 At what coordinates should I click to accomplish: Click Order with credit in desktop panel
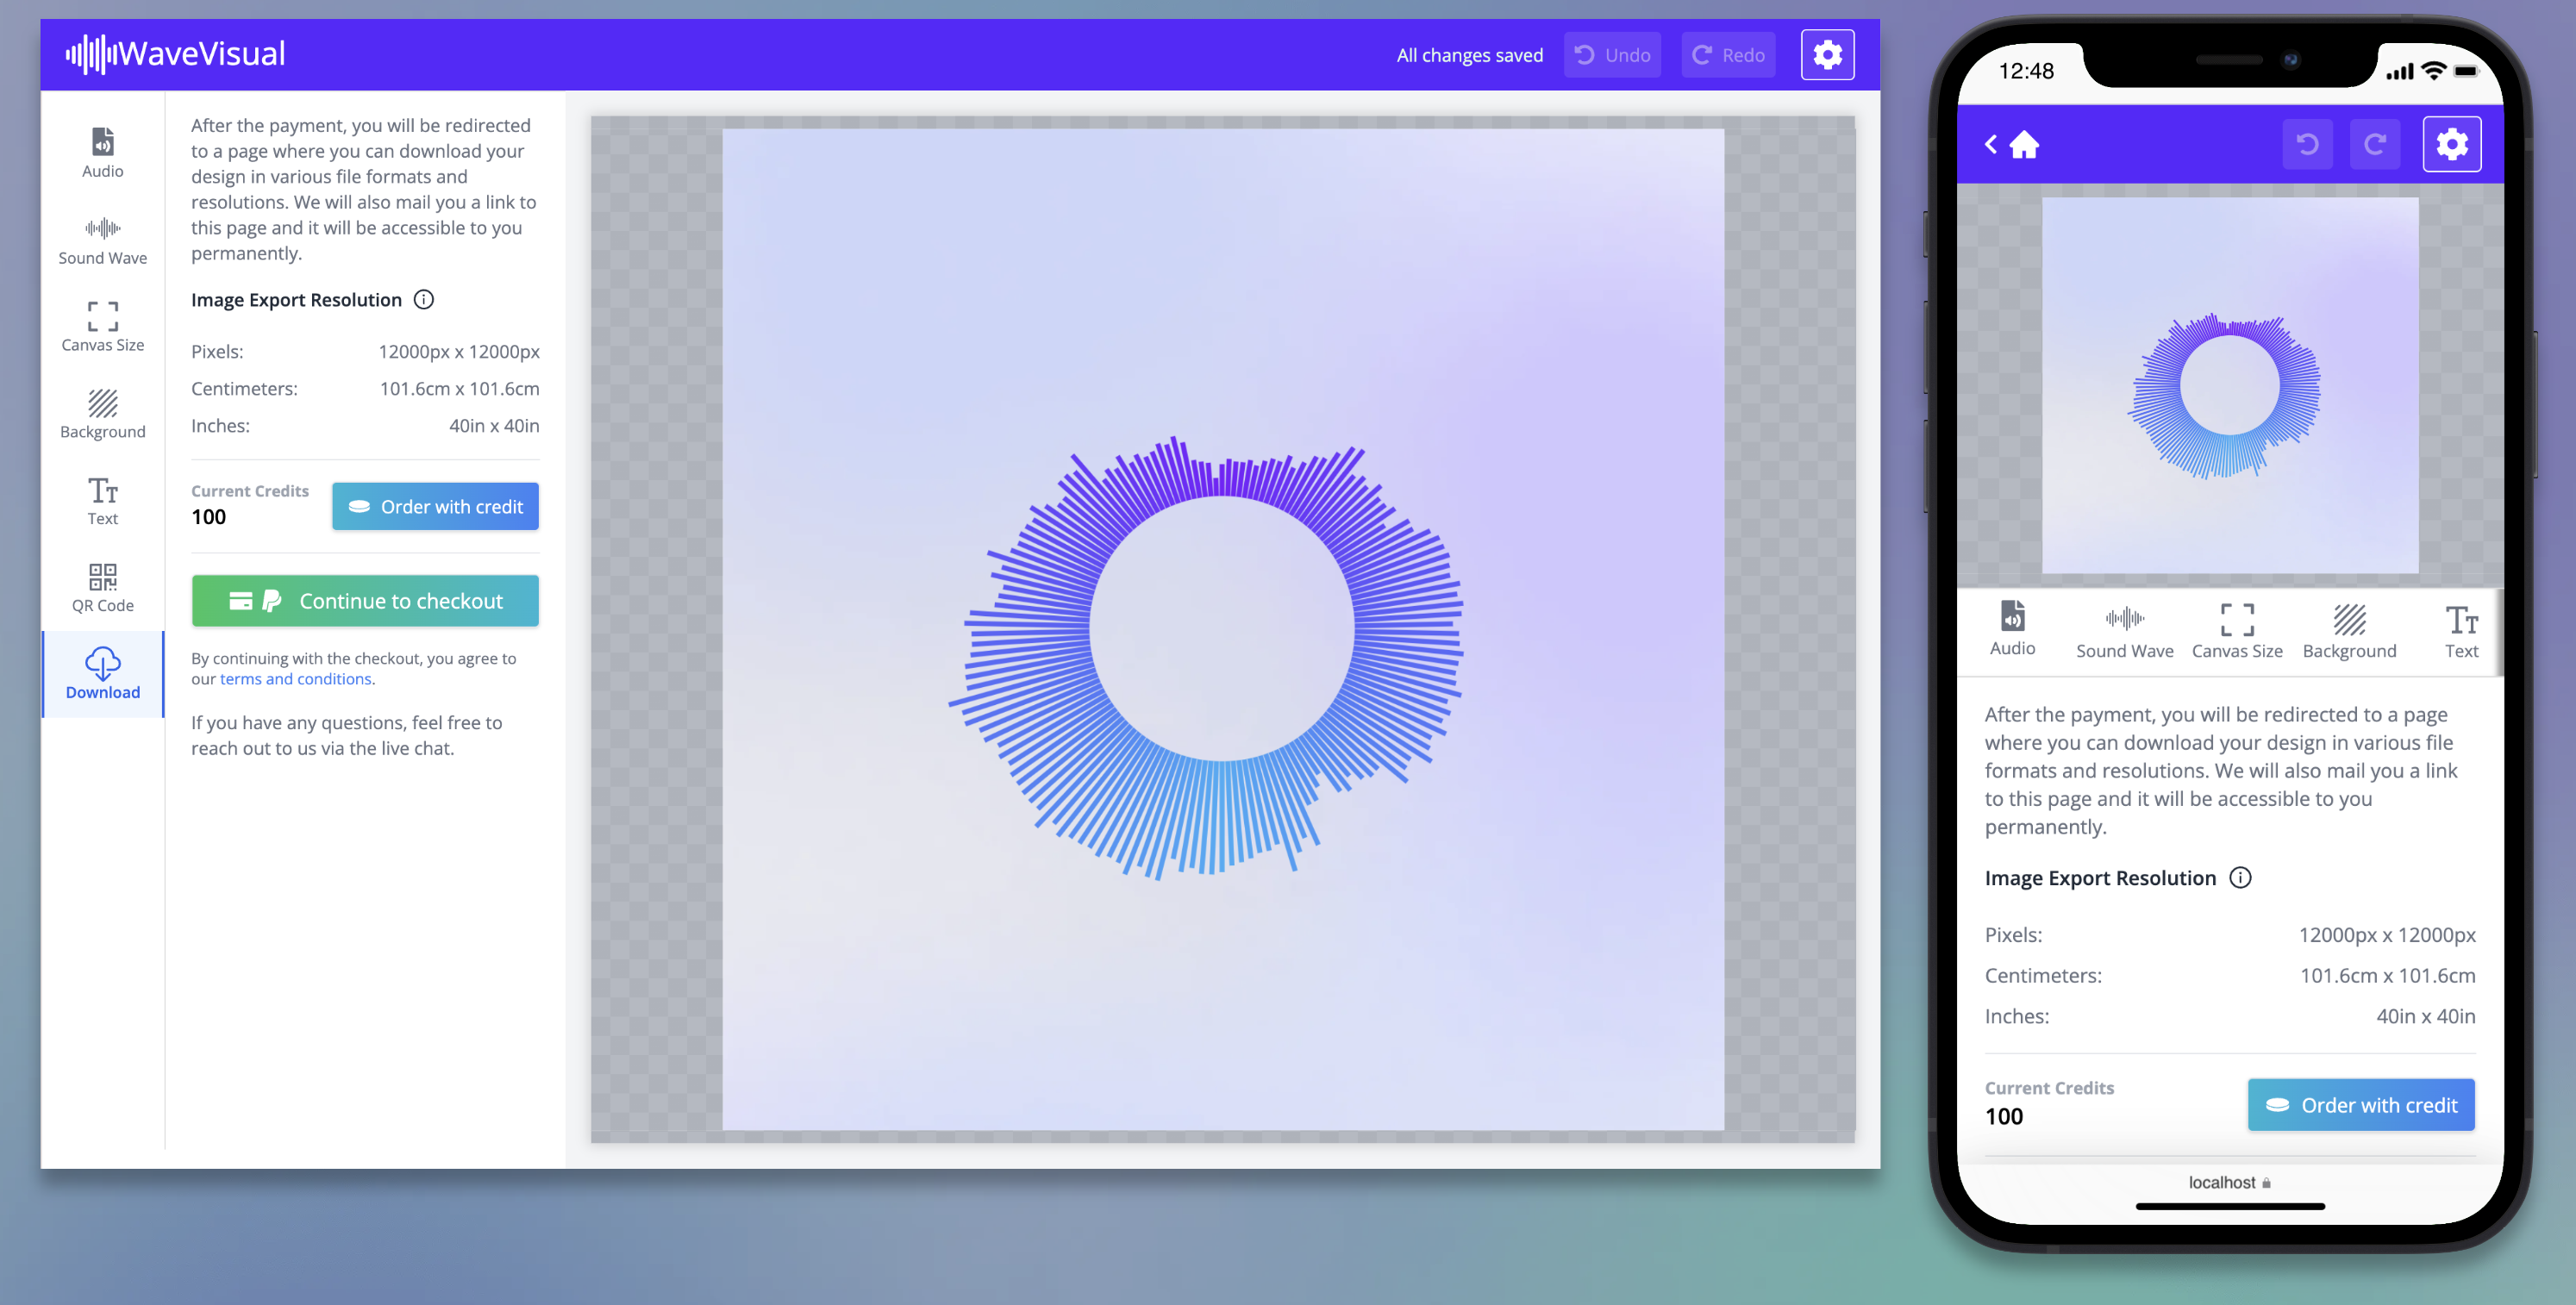tap(435, 507)
